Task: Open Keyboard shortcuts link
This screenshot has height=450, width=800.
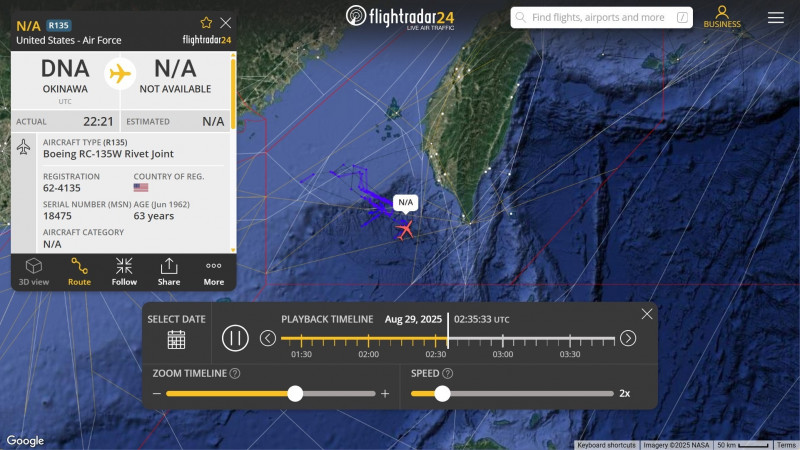Action: point(606,445)
